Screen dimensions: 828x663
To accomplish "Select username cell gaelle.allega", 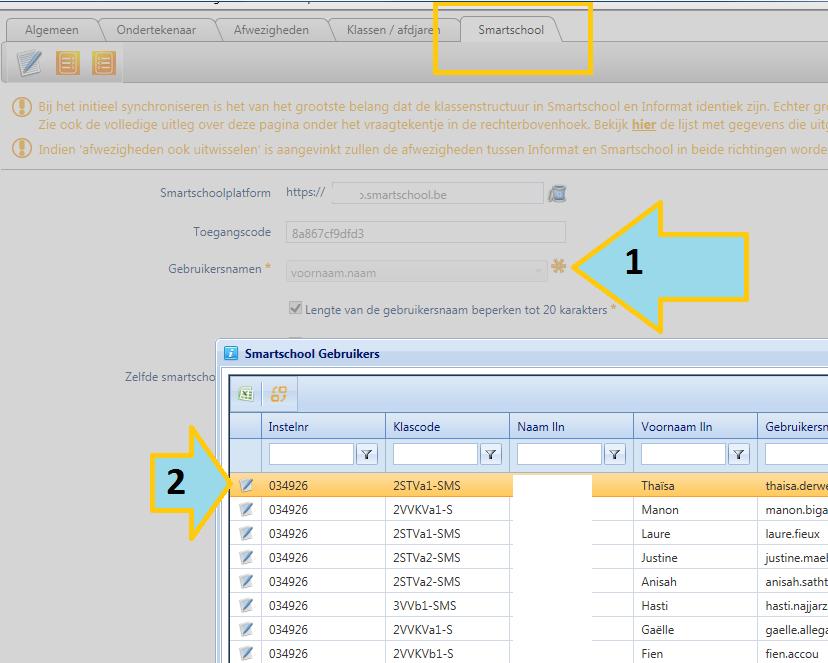I will pos(793,630).
